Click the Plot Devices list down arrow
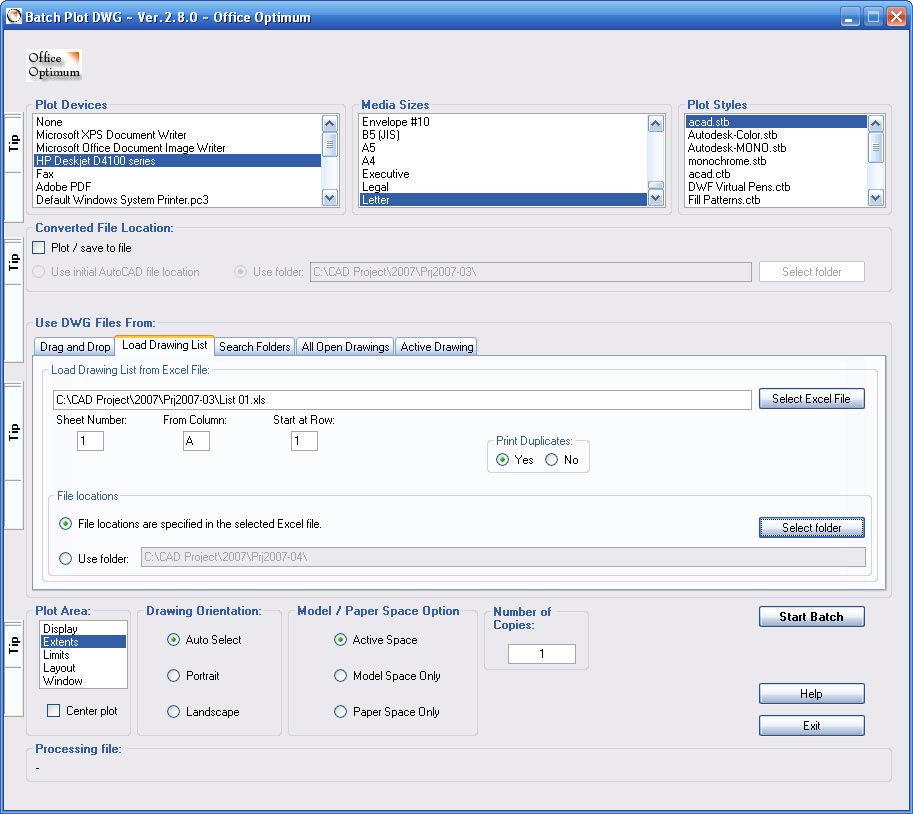 330,198
